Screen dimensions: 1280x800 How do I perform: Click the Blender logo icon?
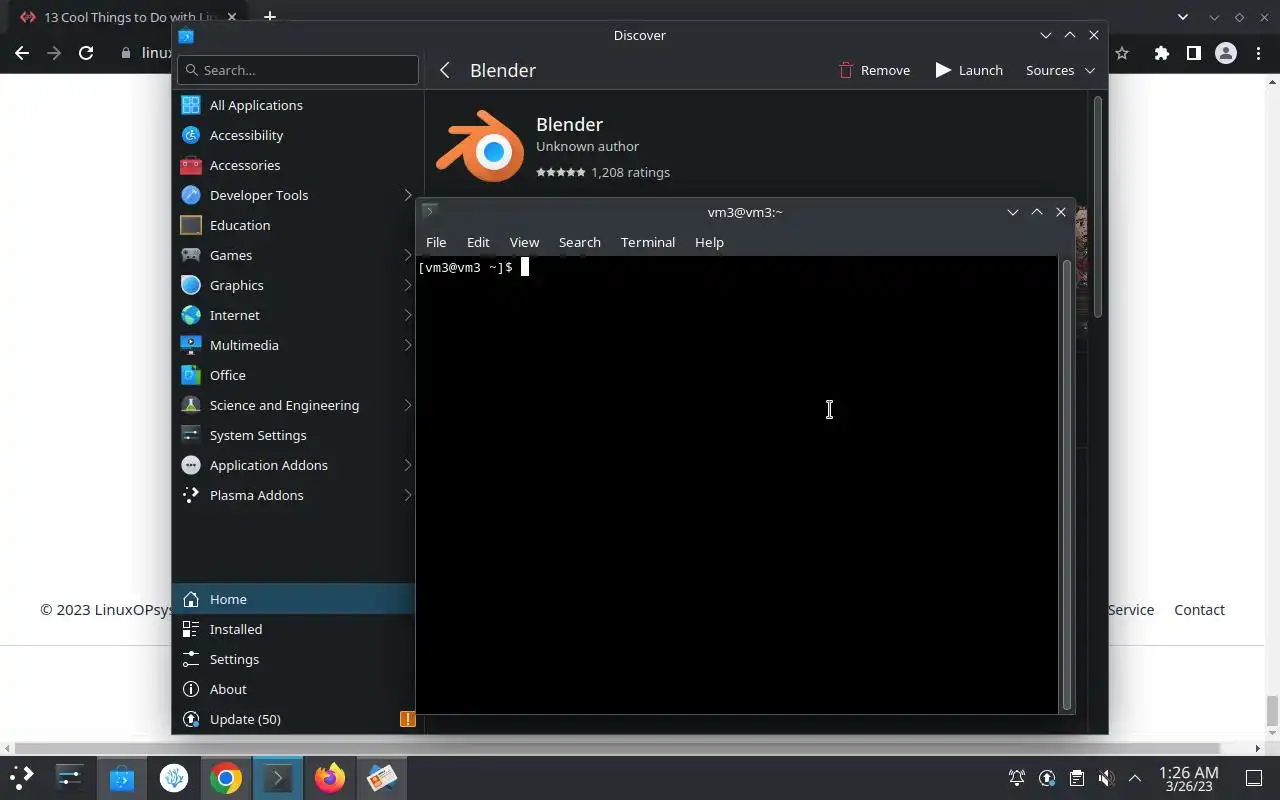[x=480, y=147]
